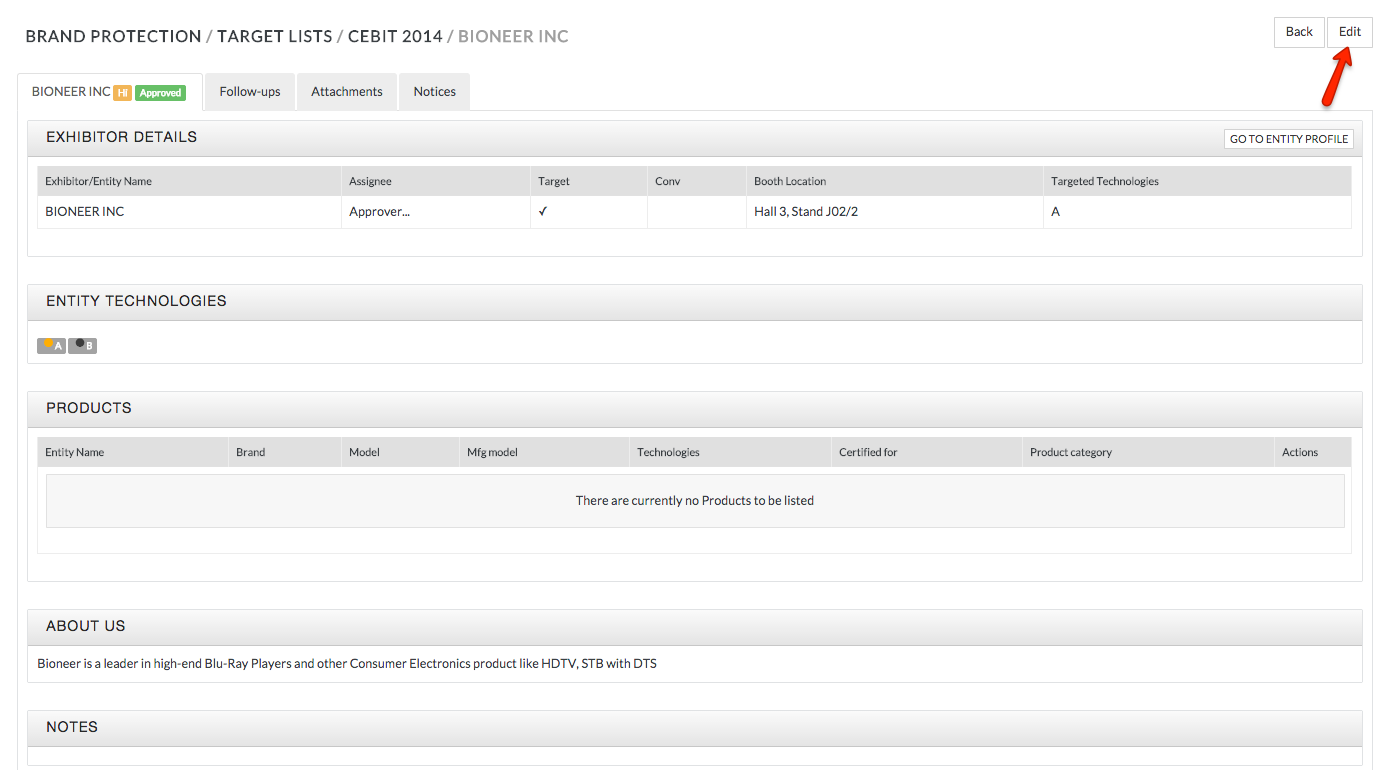Screen dimensions: 1391x770
Task: Click the Edit button
Action: click(x=1350, y=31)
